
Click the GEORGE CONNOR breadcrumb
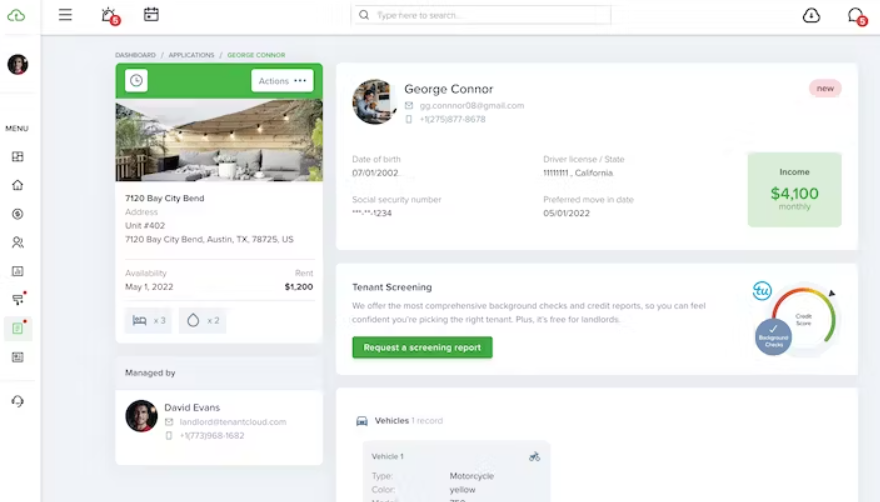256,55
